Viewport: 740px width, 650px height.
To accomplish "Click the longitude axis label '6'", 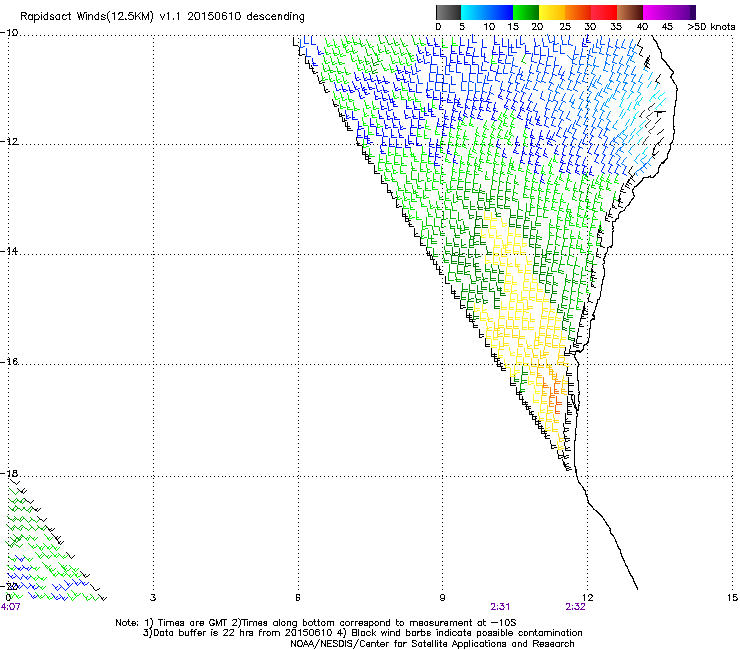I will 298,598.
